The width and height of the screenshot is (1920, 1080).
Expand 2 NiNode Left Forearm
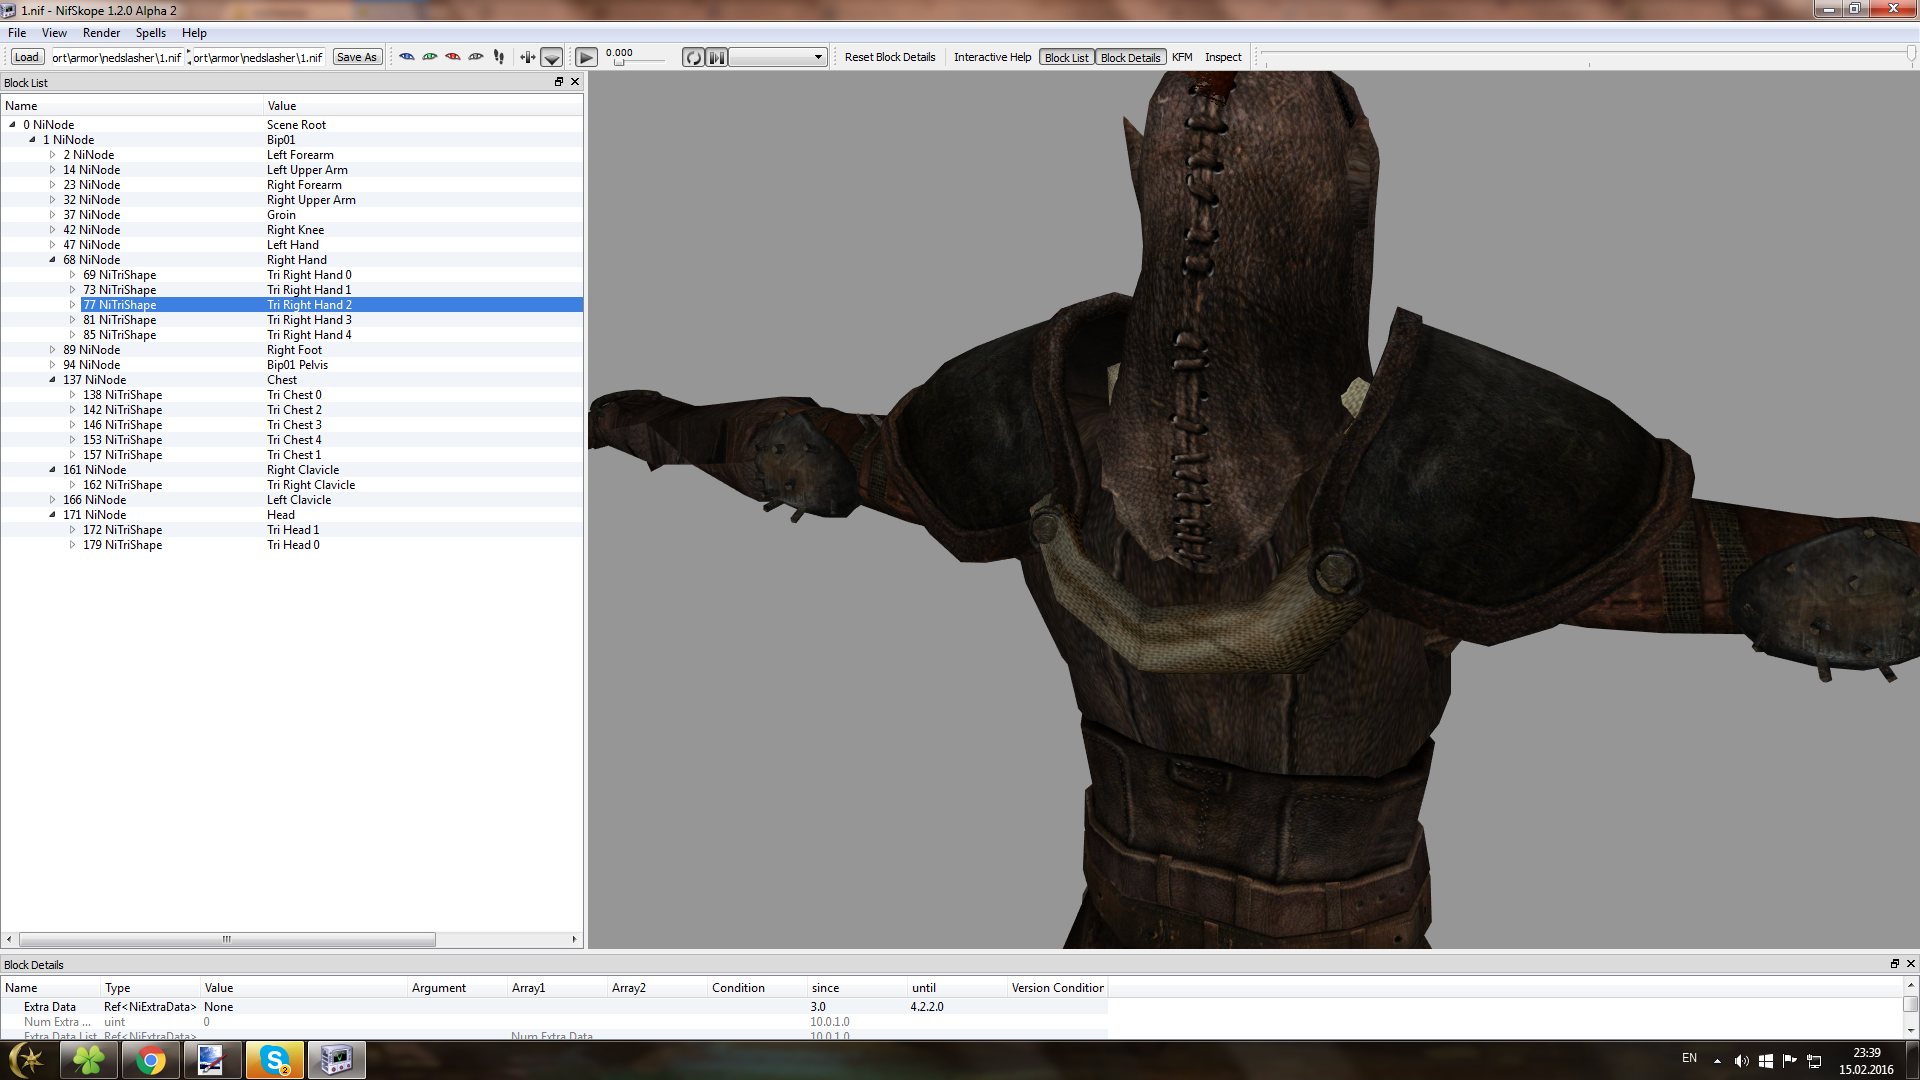52,155
